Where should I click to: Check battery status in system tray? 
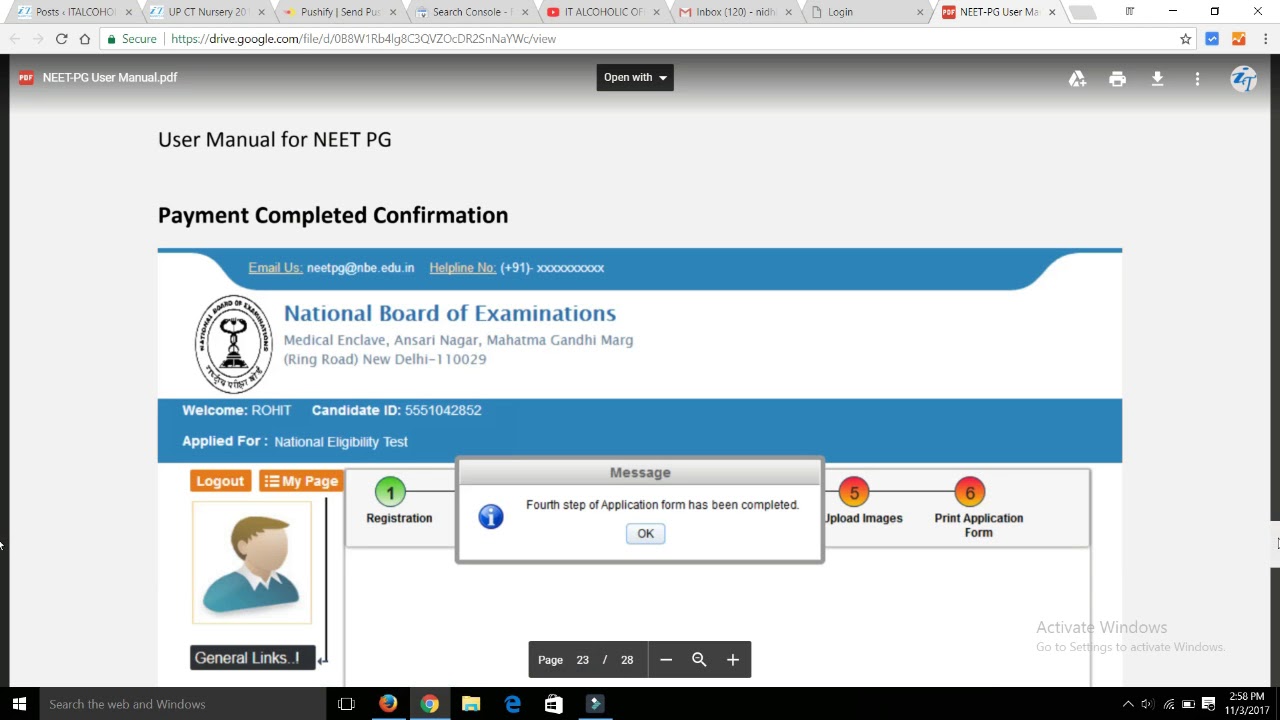click(1188, 704)
